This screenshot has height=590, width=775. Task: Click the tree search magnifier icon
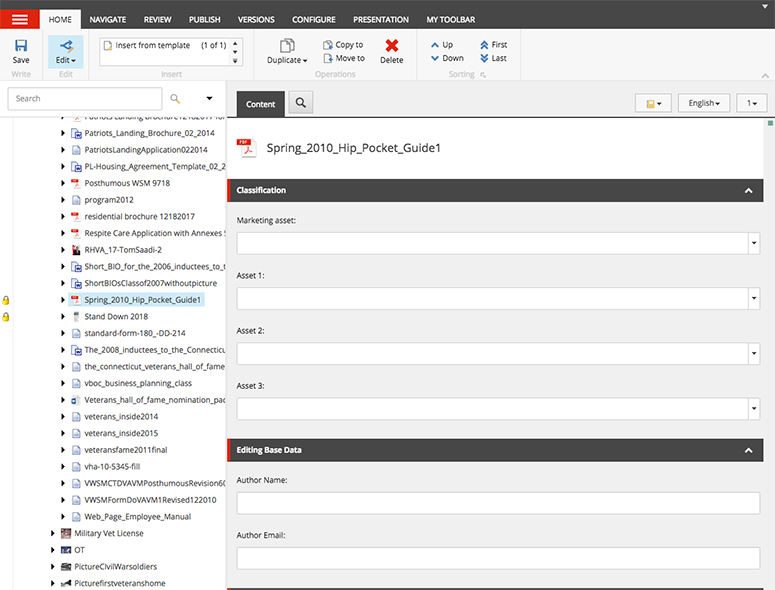tap(175, 98)
